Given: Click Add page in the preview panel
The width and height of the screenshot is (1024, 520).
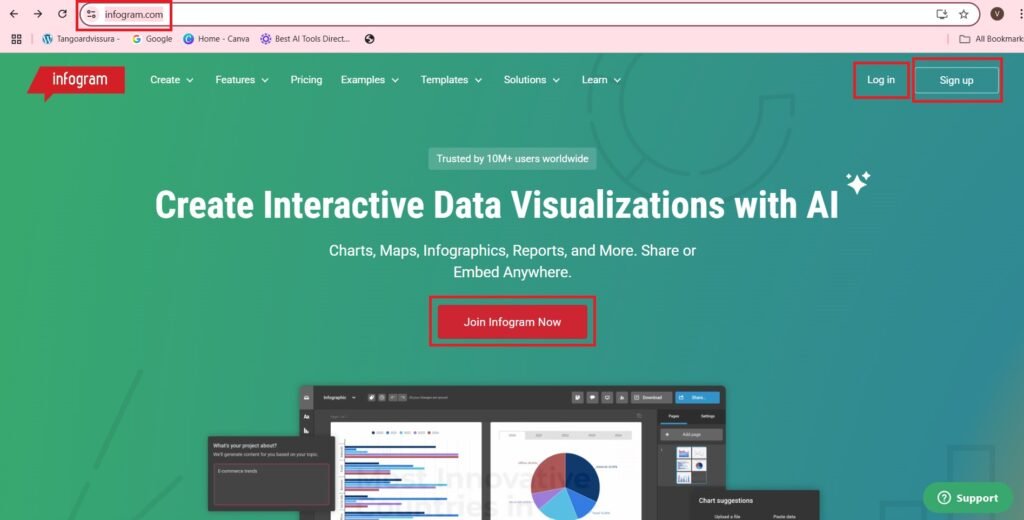Looking at the screenshot, I should tap(691, 434).
